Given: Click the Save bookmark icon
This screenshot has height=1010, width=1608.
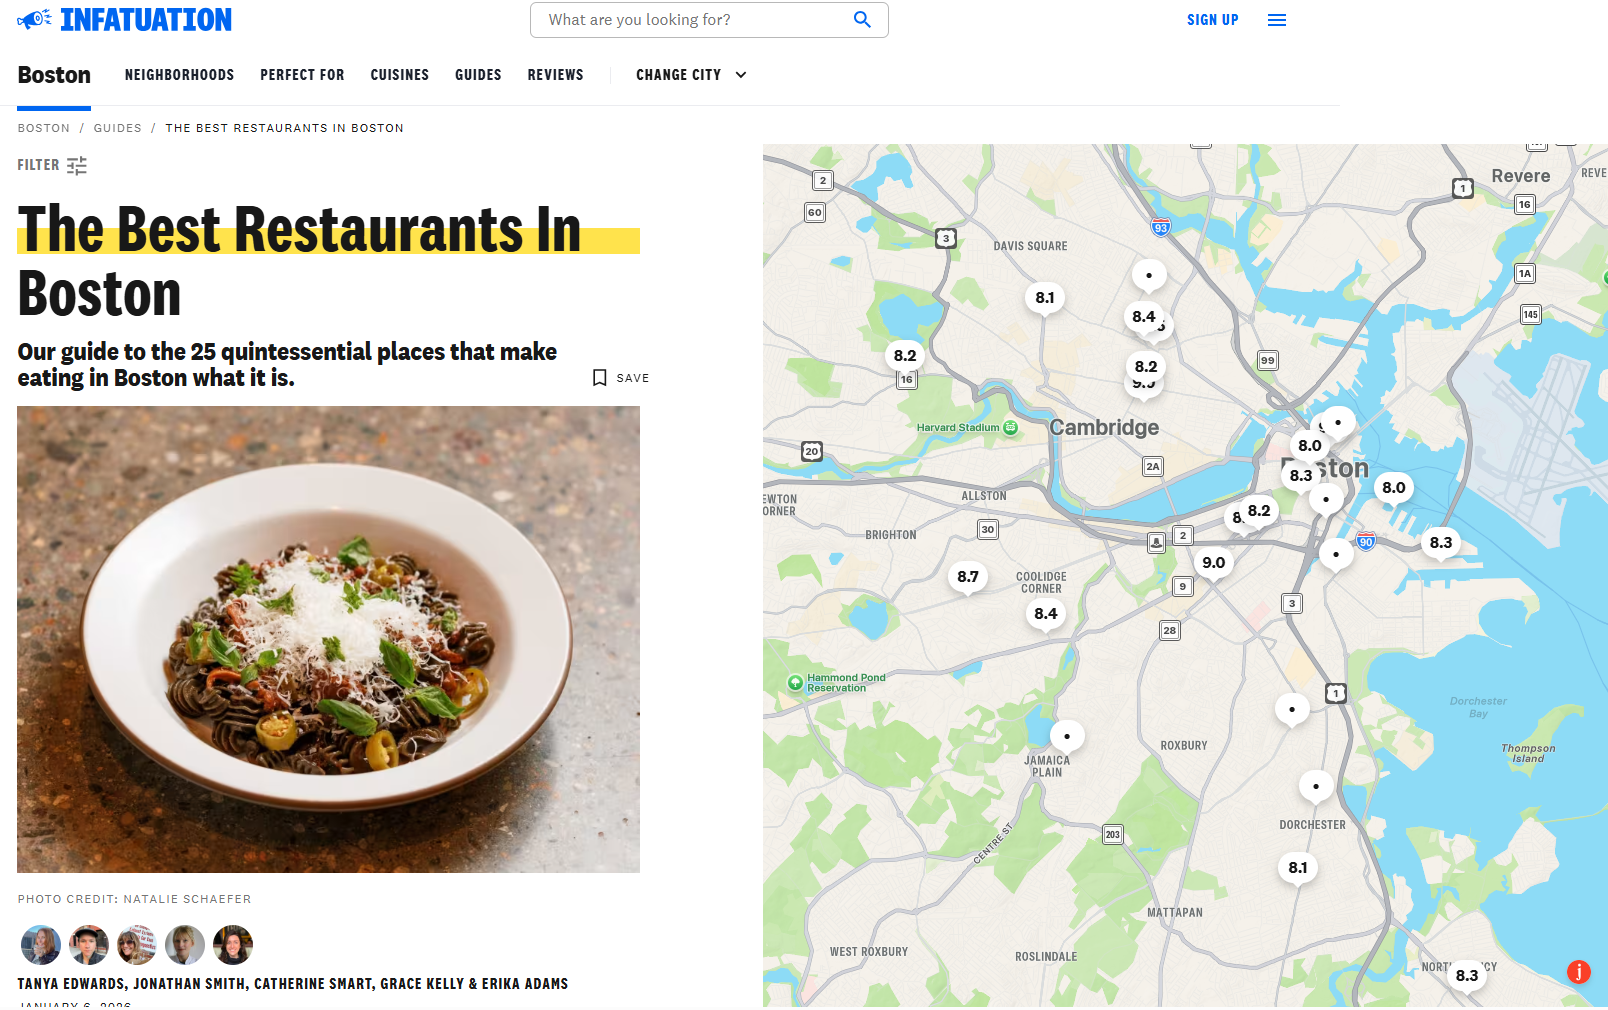Looking at the screenshot, I should click(600, 378).
